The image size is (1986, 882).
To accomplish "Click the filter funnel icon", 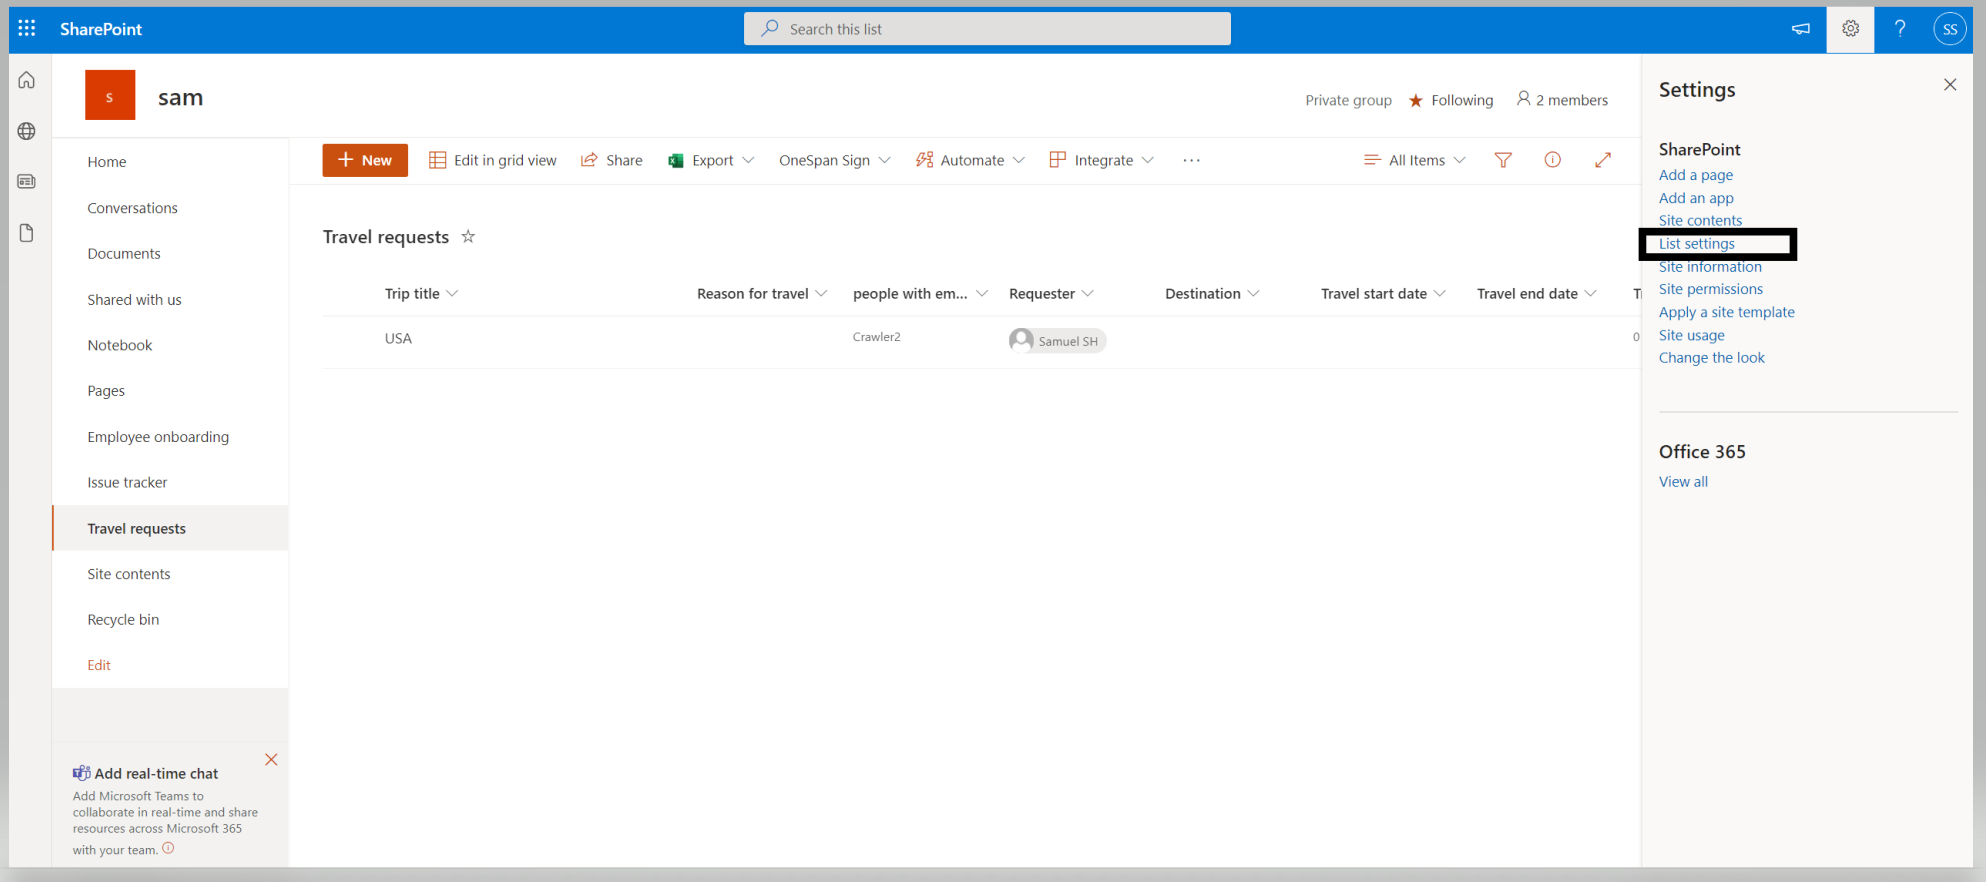I will 1503,160.
